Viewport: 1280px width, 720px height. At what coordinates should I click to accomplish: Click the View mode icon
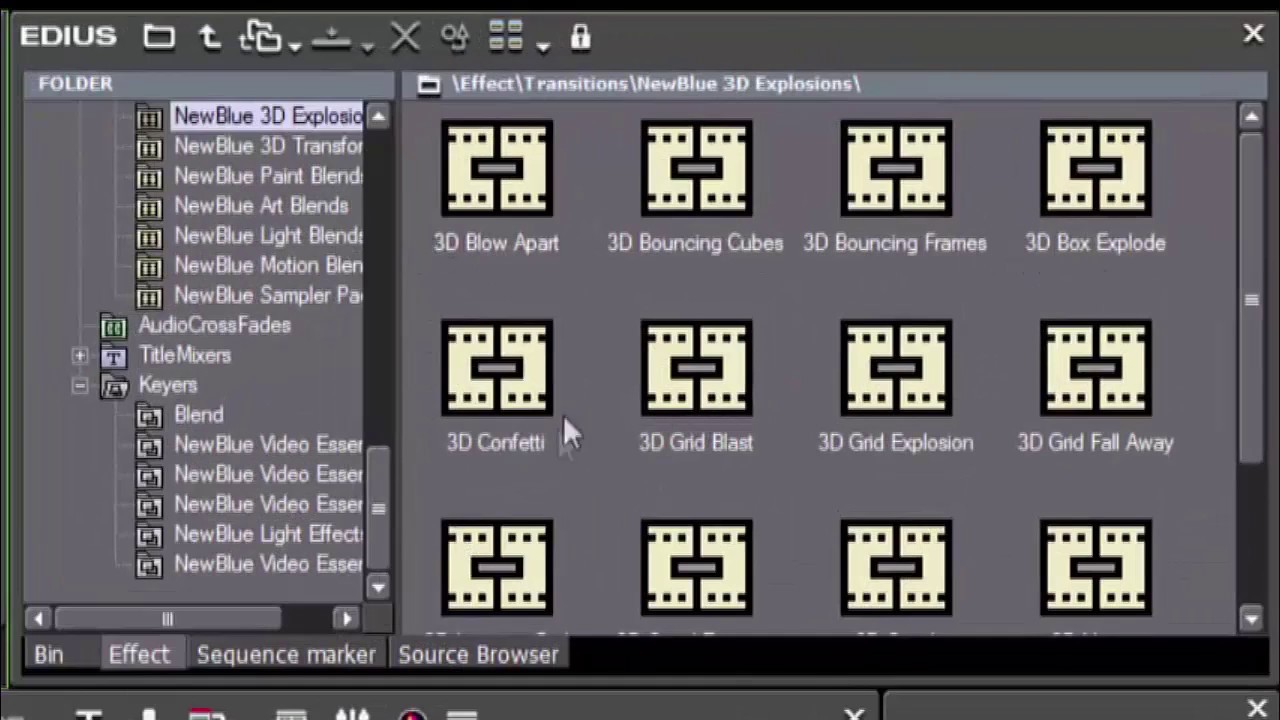(x=506, y=37)
